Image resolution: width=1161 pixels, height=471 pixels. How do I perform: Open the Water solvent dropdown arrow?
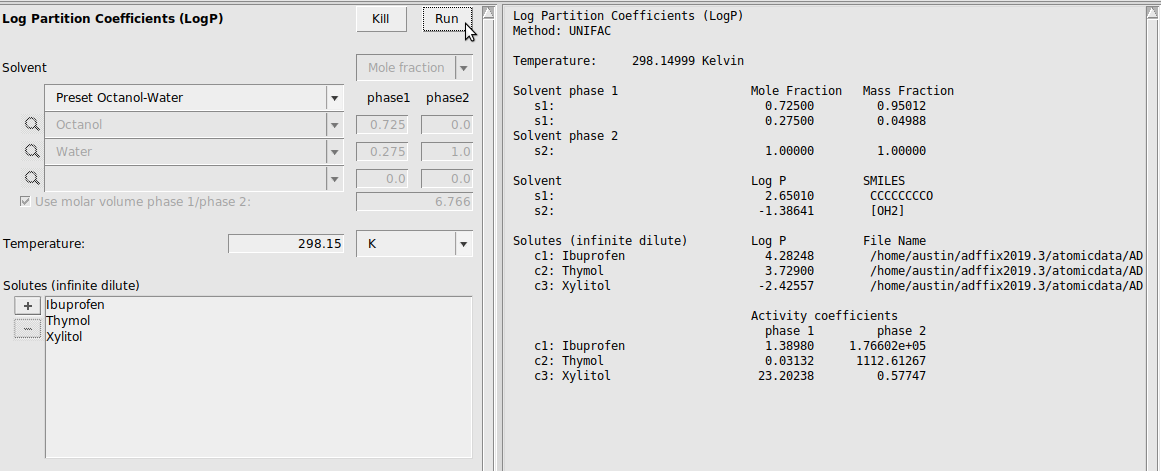pyautogui.click(x=333, y=152)
